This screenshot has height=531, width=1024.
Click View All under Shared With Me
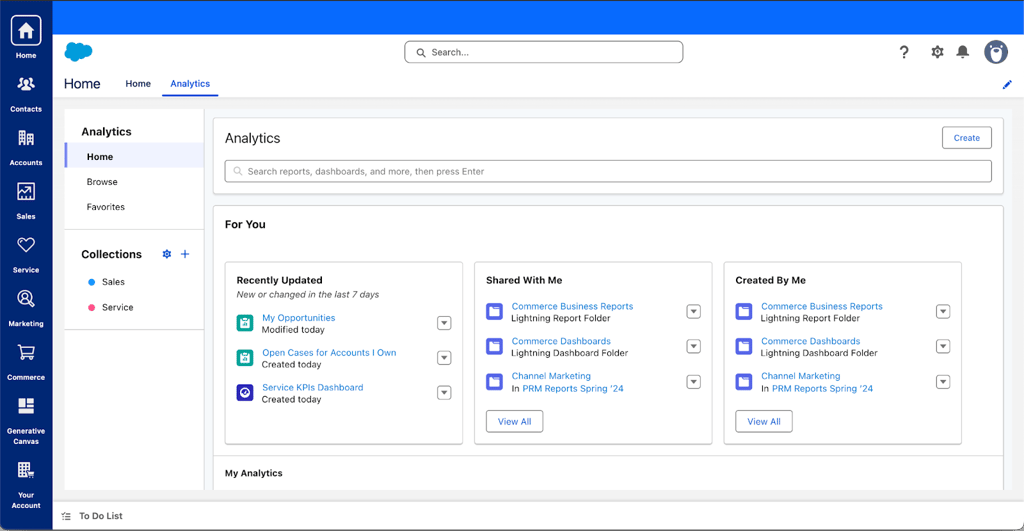coord(515,421)
